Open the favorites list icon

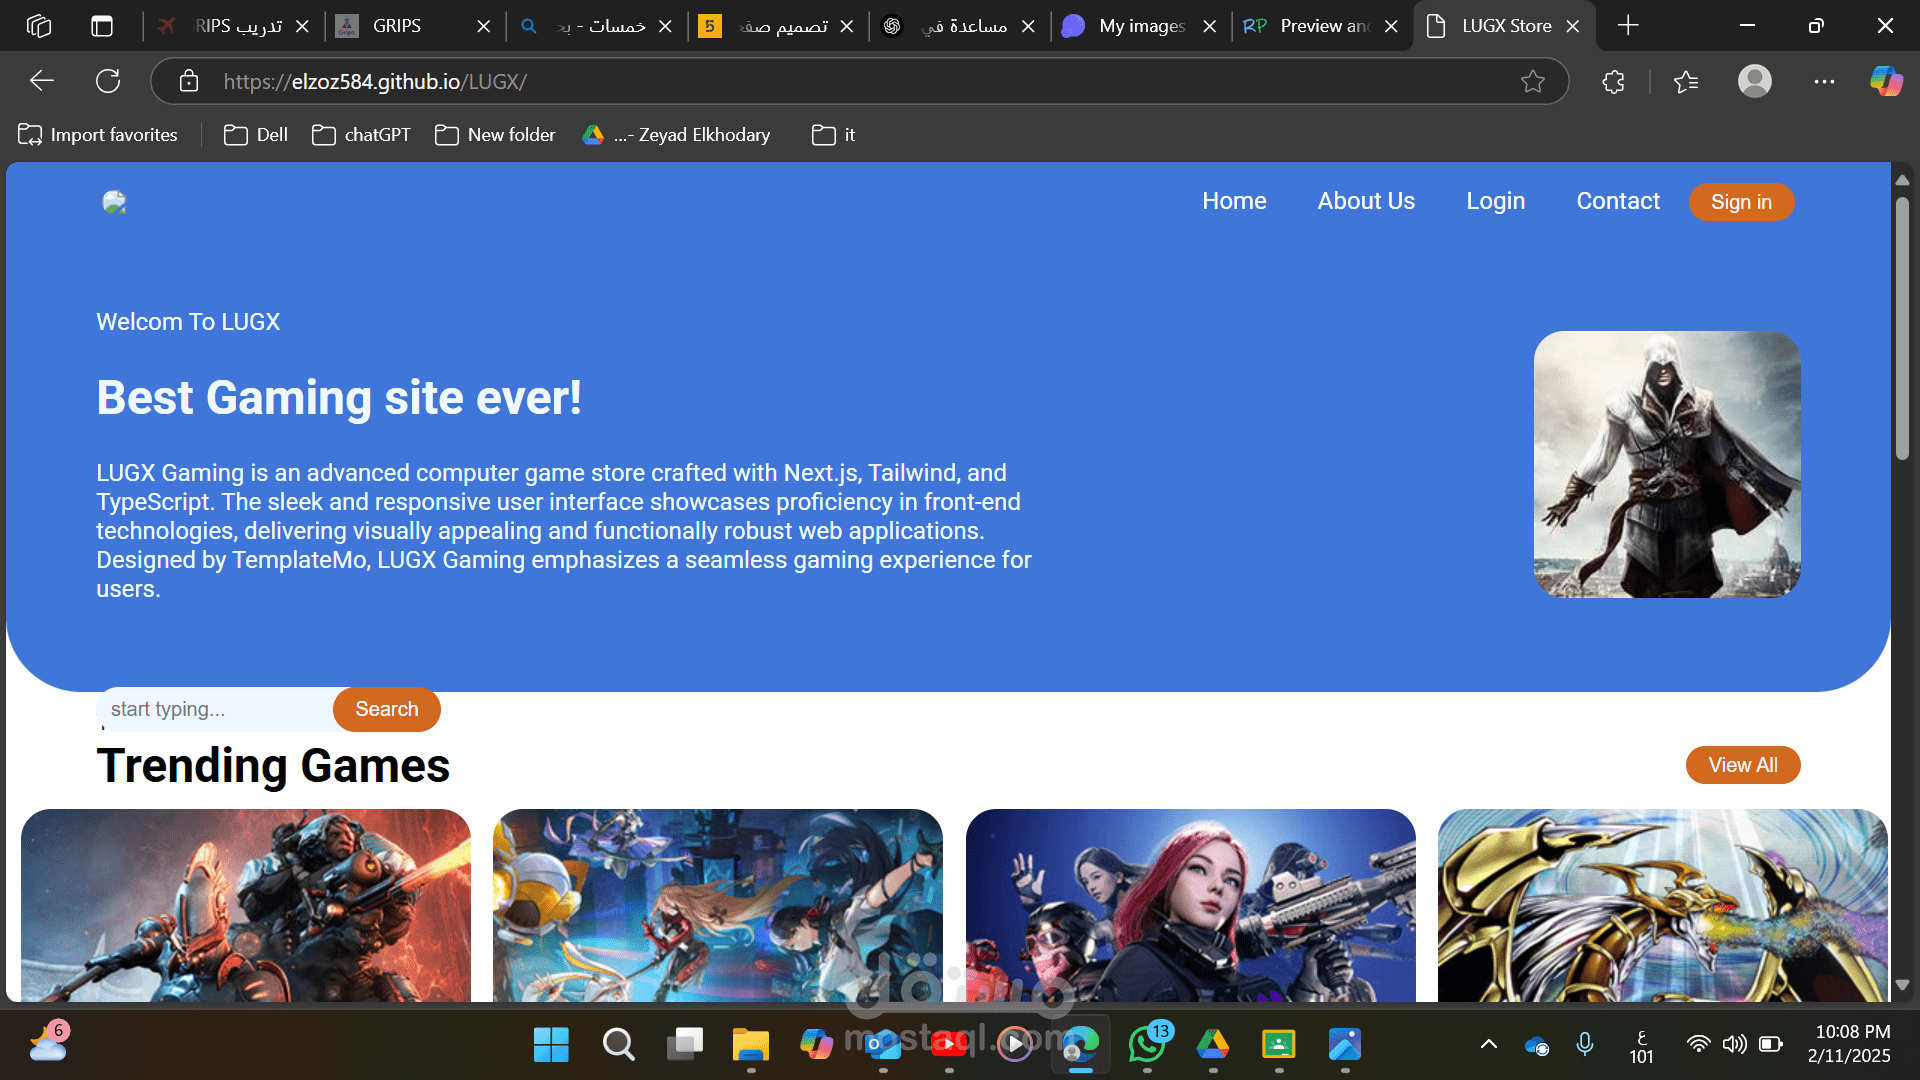point(1686,81)
